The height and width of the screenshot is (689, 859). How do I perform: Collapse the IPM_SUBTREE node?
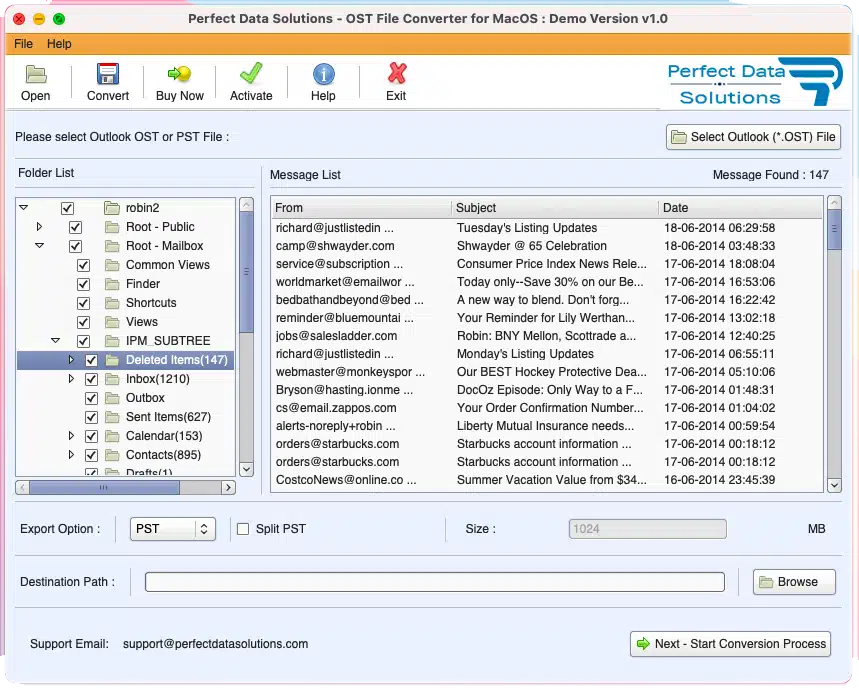(x=55, y=340)
